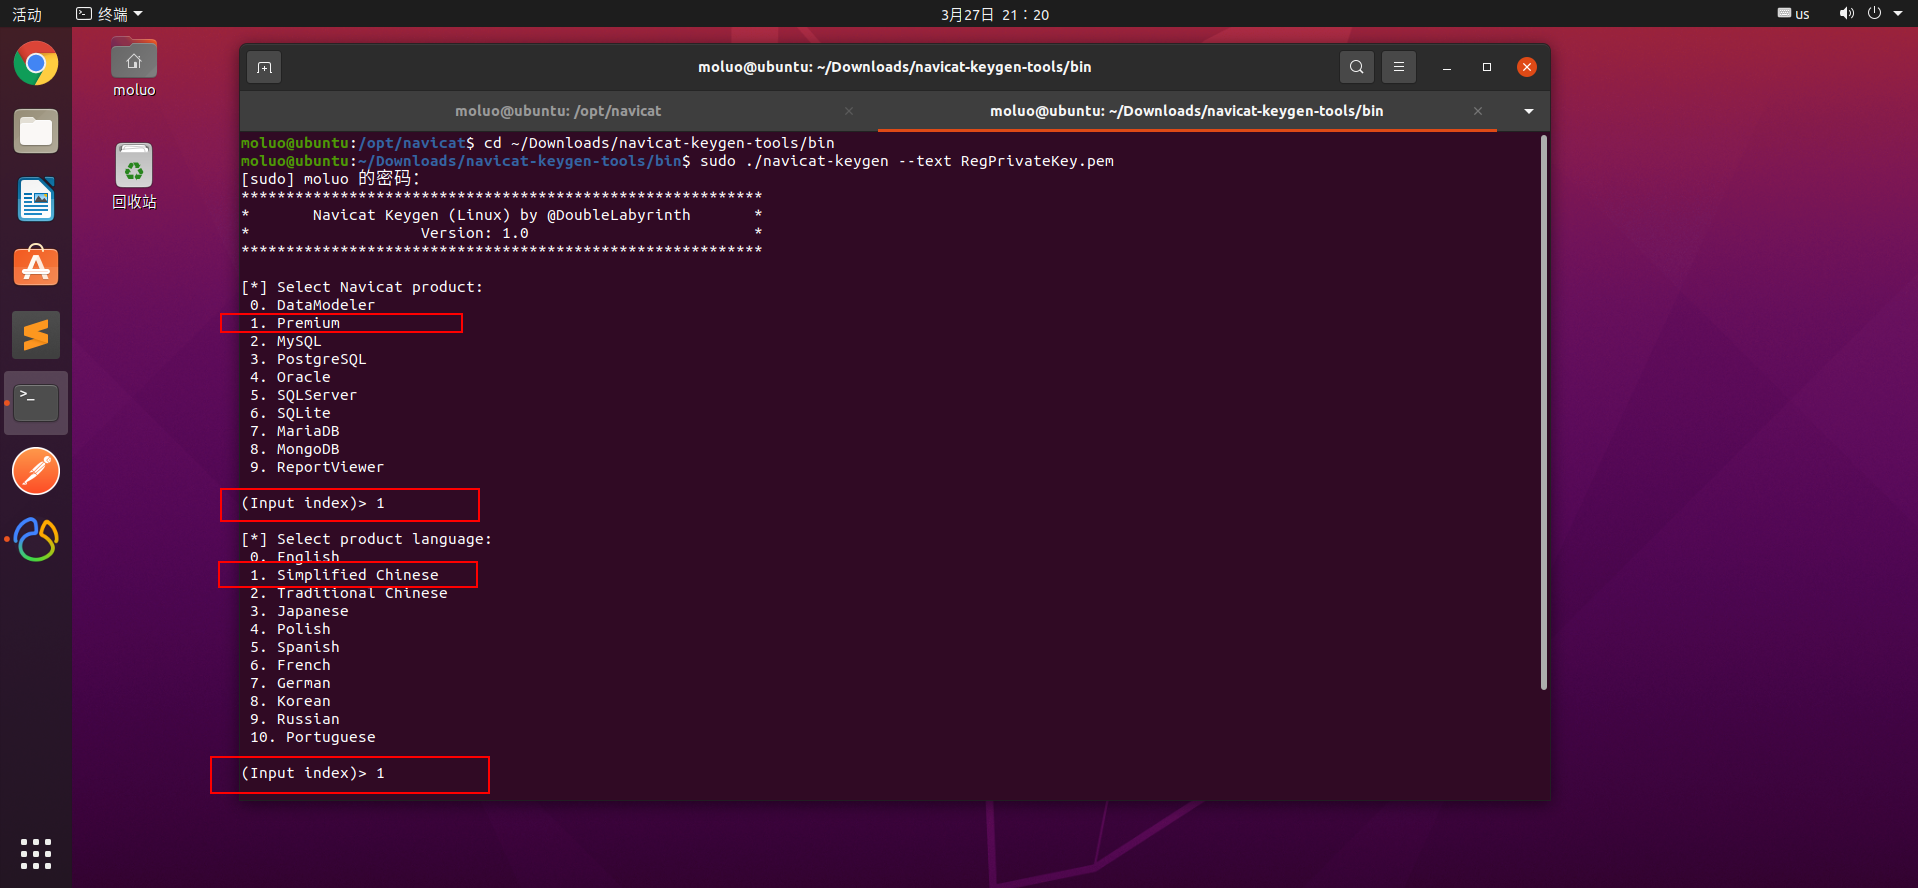Open the 活动 activities overview
Viewport: 1918px width, 888px height.
click(x=27, y=14)
